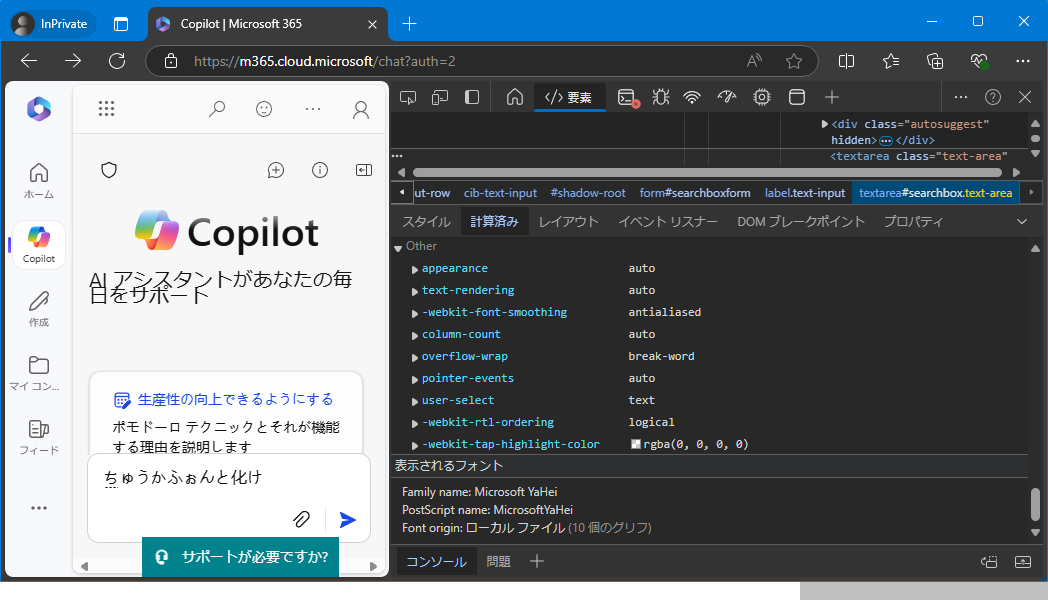Open the 問題 drawer tab
This screenshot has width=1048, height=600.
tap(499, 562)
